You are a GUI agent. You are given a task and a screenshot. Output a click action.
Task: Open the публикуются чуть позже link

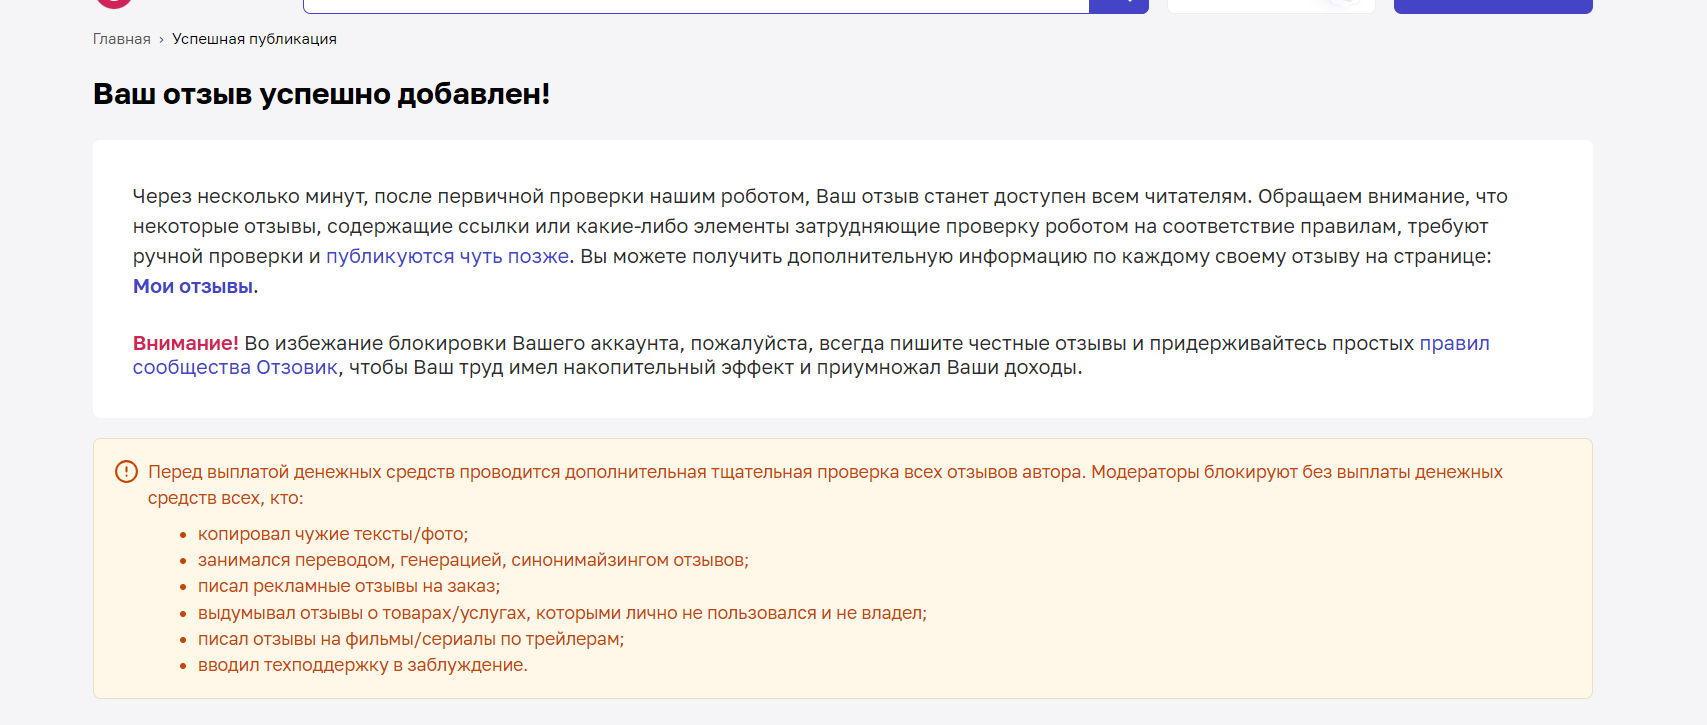pyautogui.click(x=448, y=256)
